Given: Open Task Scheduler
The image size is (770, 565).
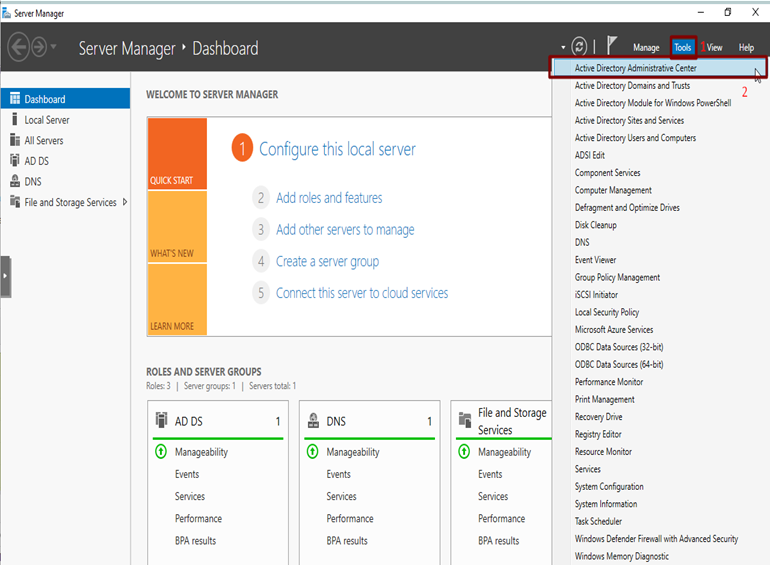Looking at the screenshot, I should click(x=598, y=521).
